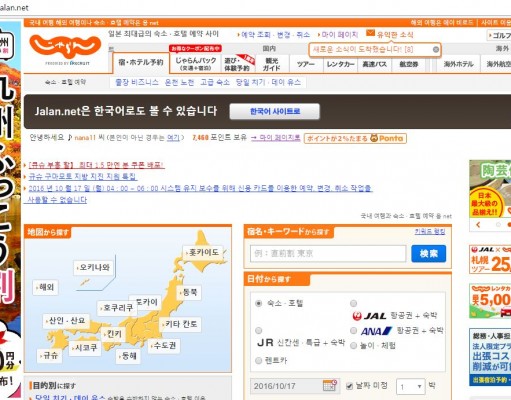Click the 고급 숙소 link
511x400 pixels.
(215, 82)
